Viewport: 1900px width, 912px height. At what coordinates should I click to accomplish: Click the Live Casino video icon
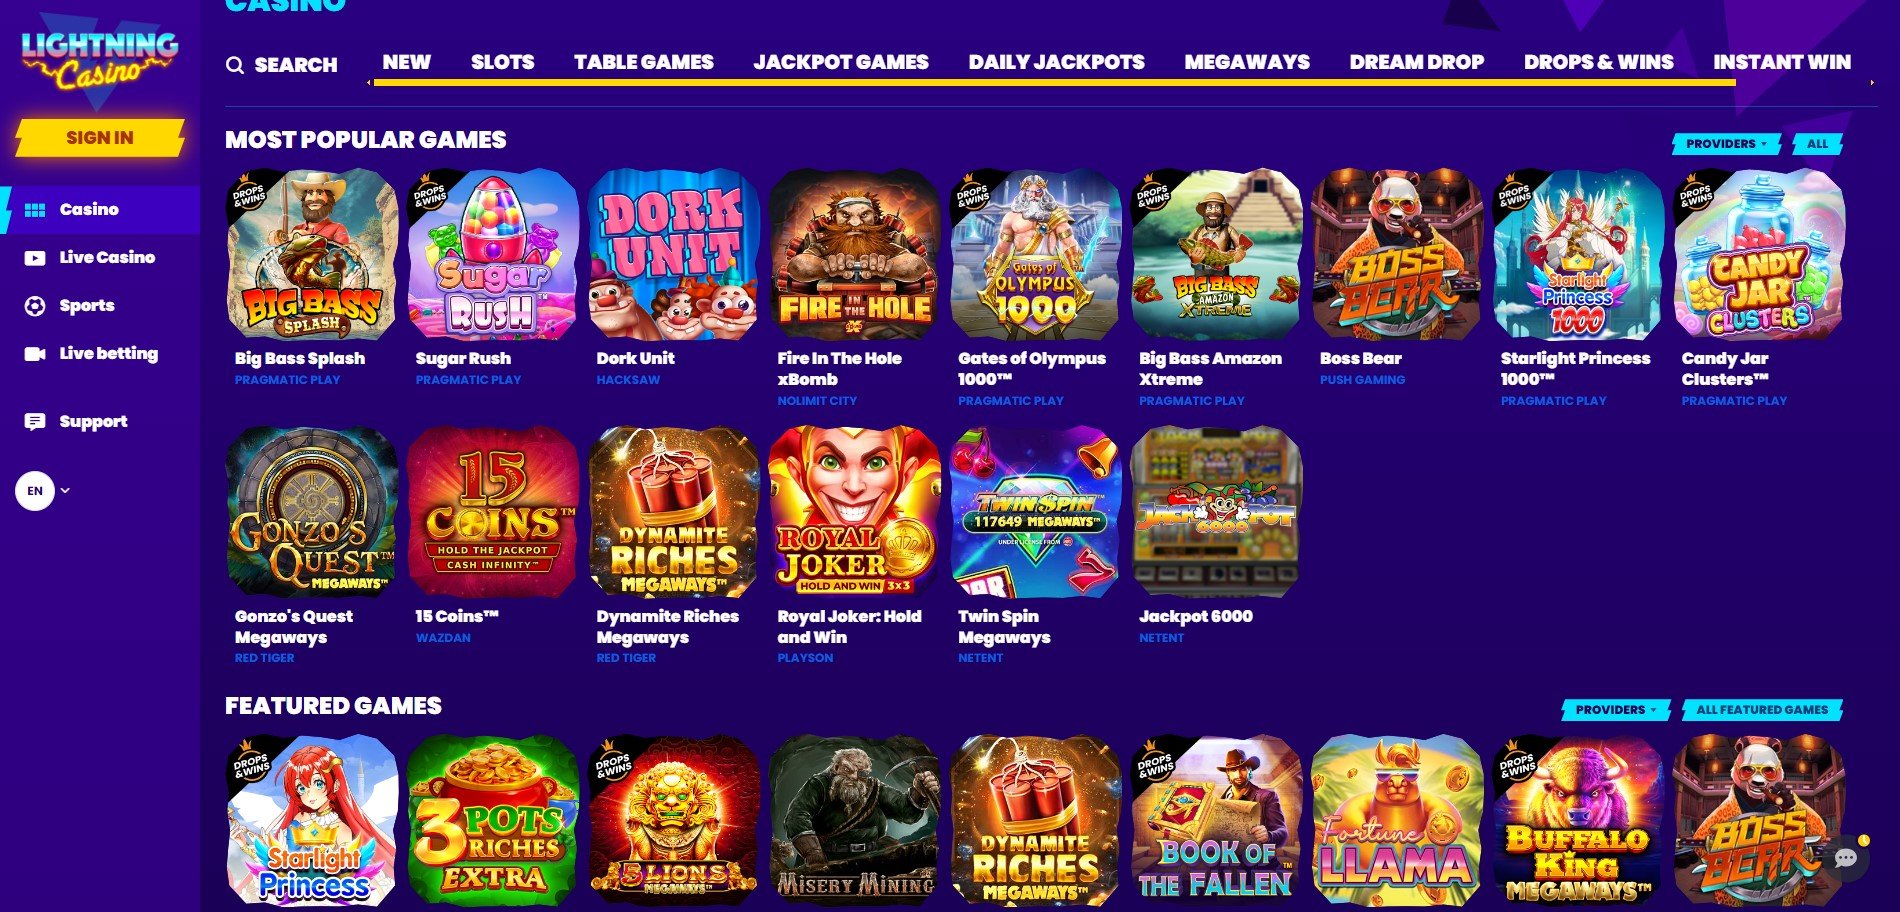tap(35, 258)
